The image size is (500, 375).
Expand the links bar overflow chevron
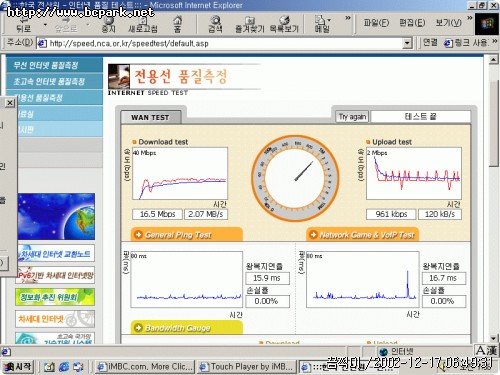[494, 42]
